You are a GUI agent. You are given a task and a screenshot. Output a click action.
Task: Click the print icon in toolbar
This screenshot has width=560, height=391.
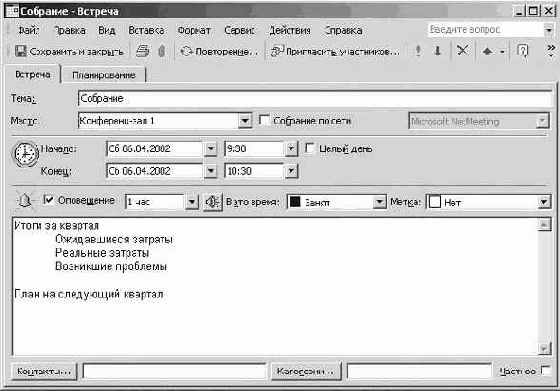click(x=142, y=51)
